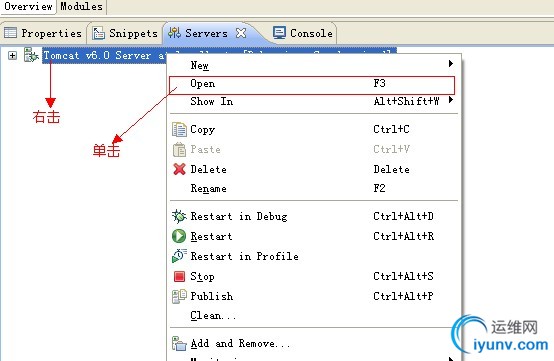554x361 pixels.
Task: Choose Publish from the context menu
Action: [x=314, y=296]
